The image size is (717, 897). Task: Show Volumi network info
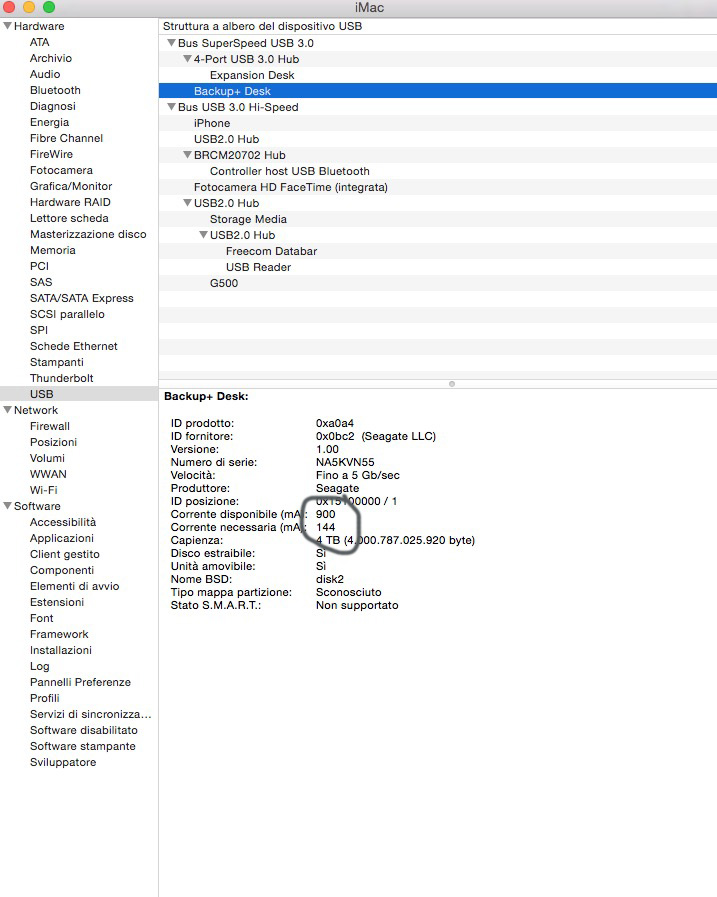pyautogui.click(x=47, y=458)
